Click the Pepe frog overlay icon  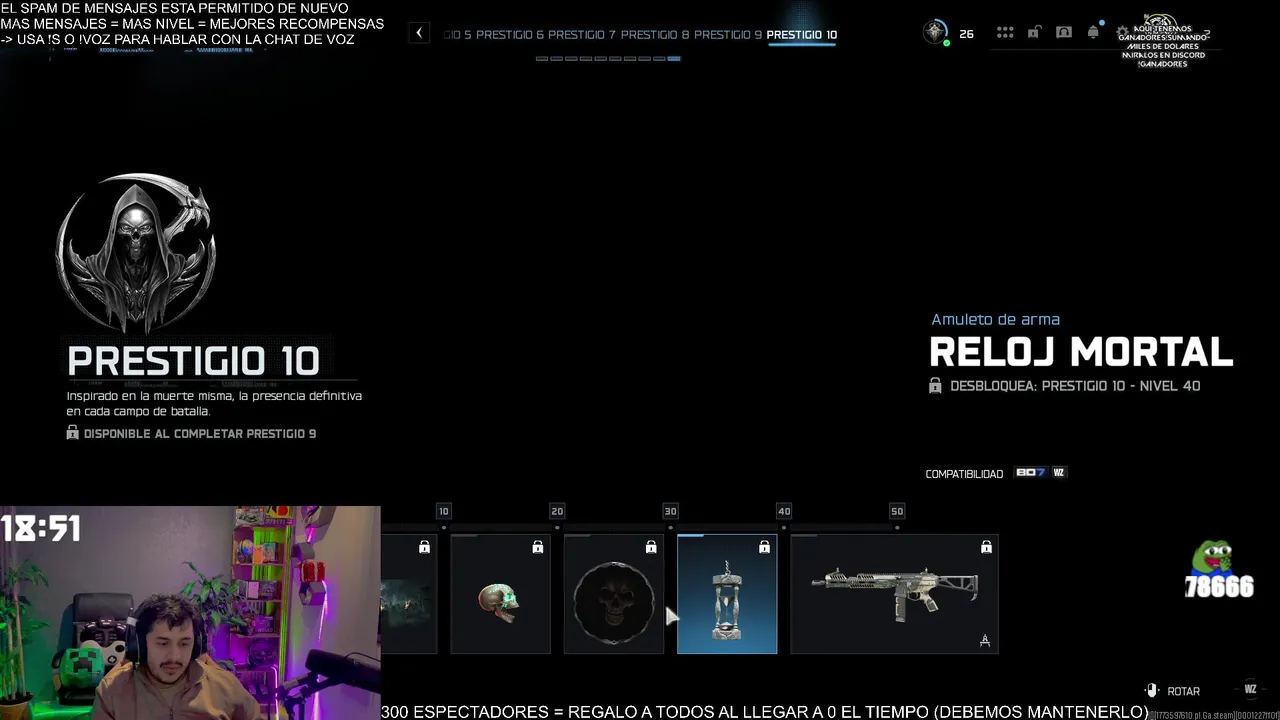tap(1215, 559)
